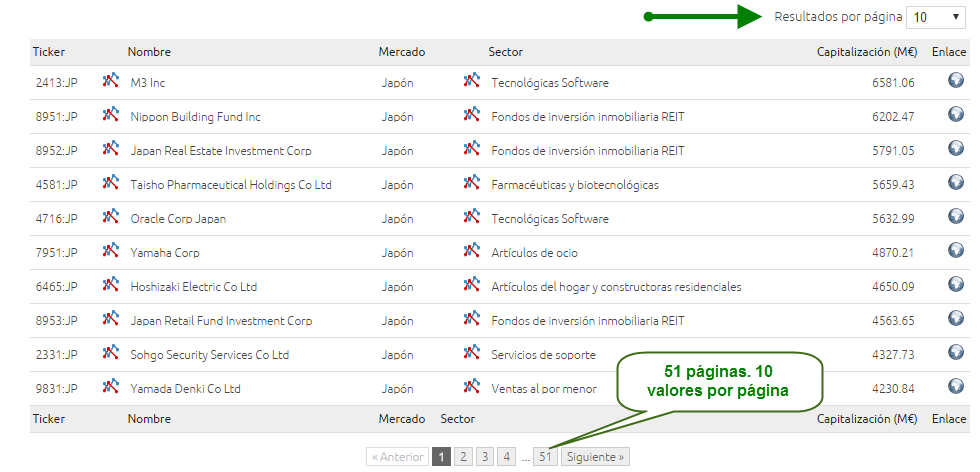The image size is (980, 472).
Task: Click the M3 Inc company name
Action: coord(148,83)
